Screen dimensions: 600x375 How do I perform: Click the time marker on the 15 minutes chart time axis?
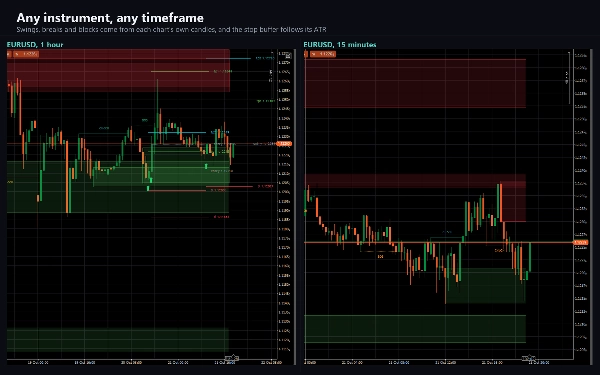click(529, 358)
